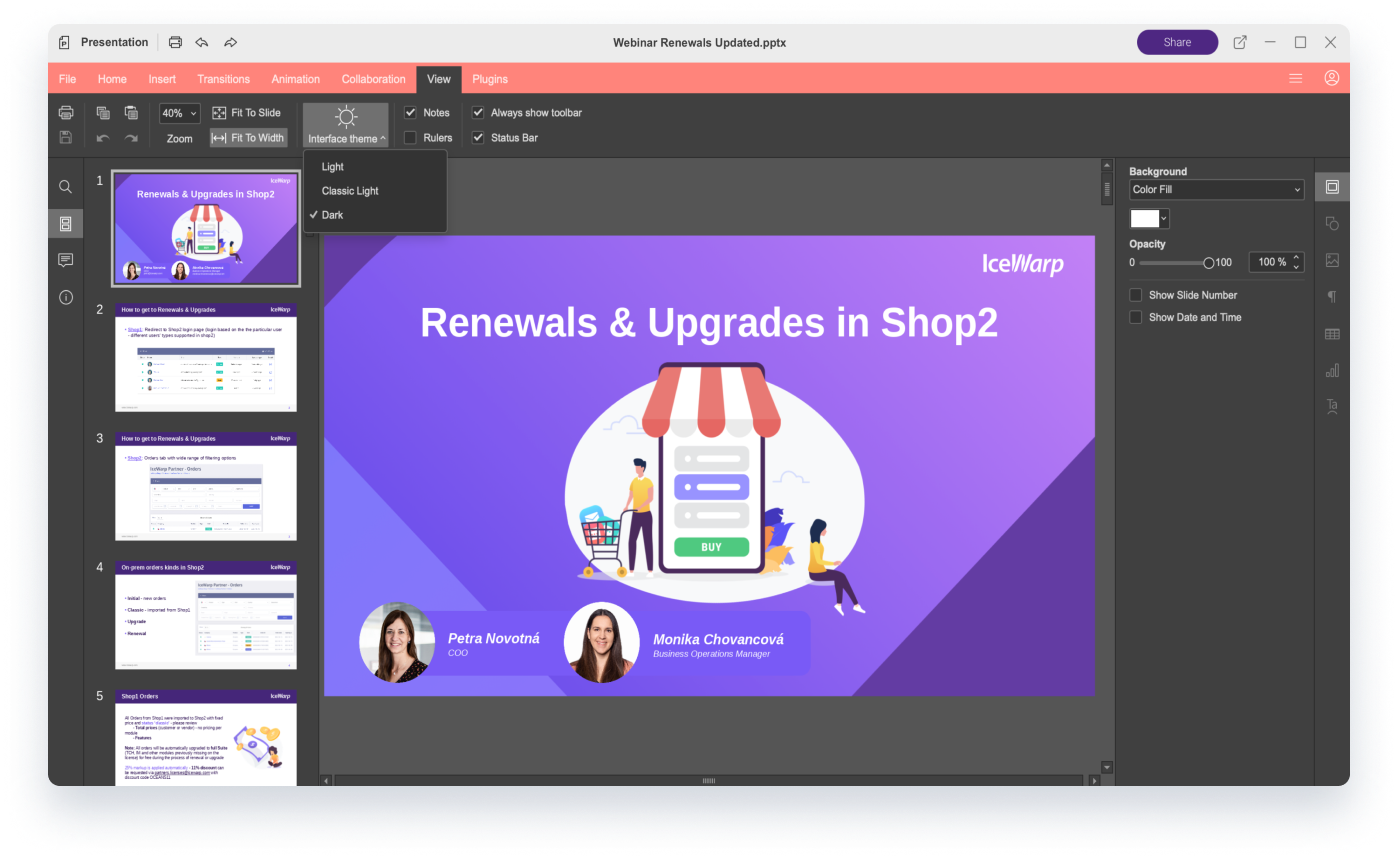Open the paragraph settings icon
The height and width of the screenshot is (858, 1398).
tap(1332, 297)
